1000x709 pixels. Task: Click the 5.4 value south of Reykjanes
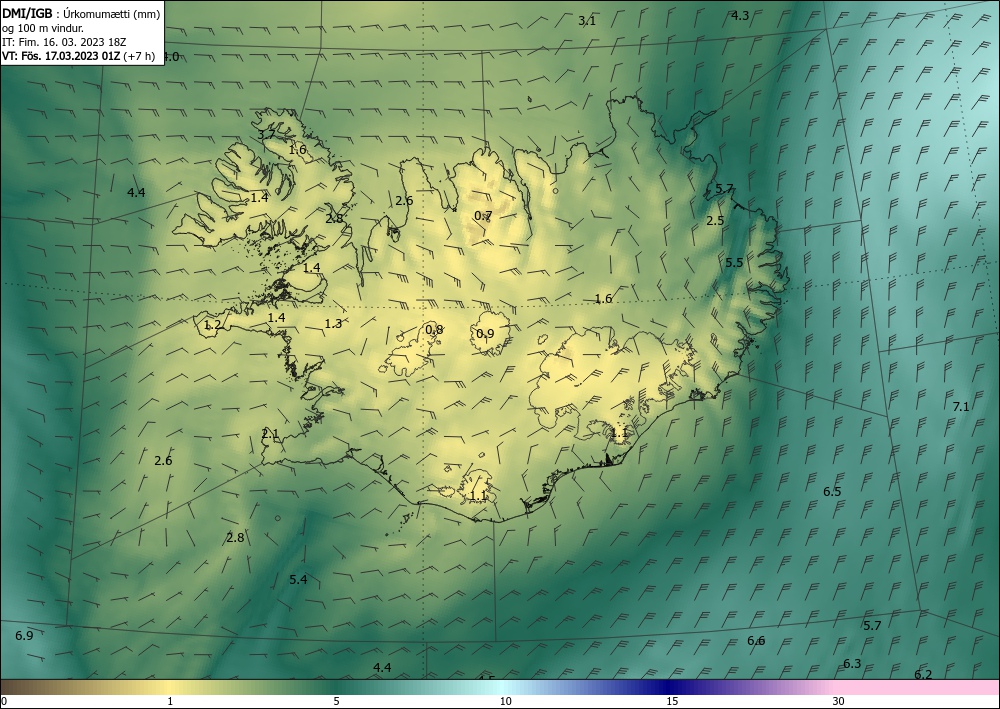(x=298, y=580)
